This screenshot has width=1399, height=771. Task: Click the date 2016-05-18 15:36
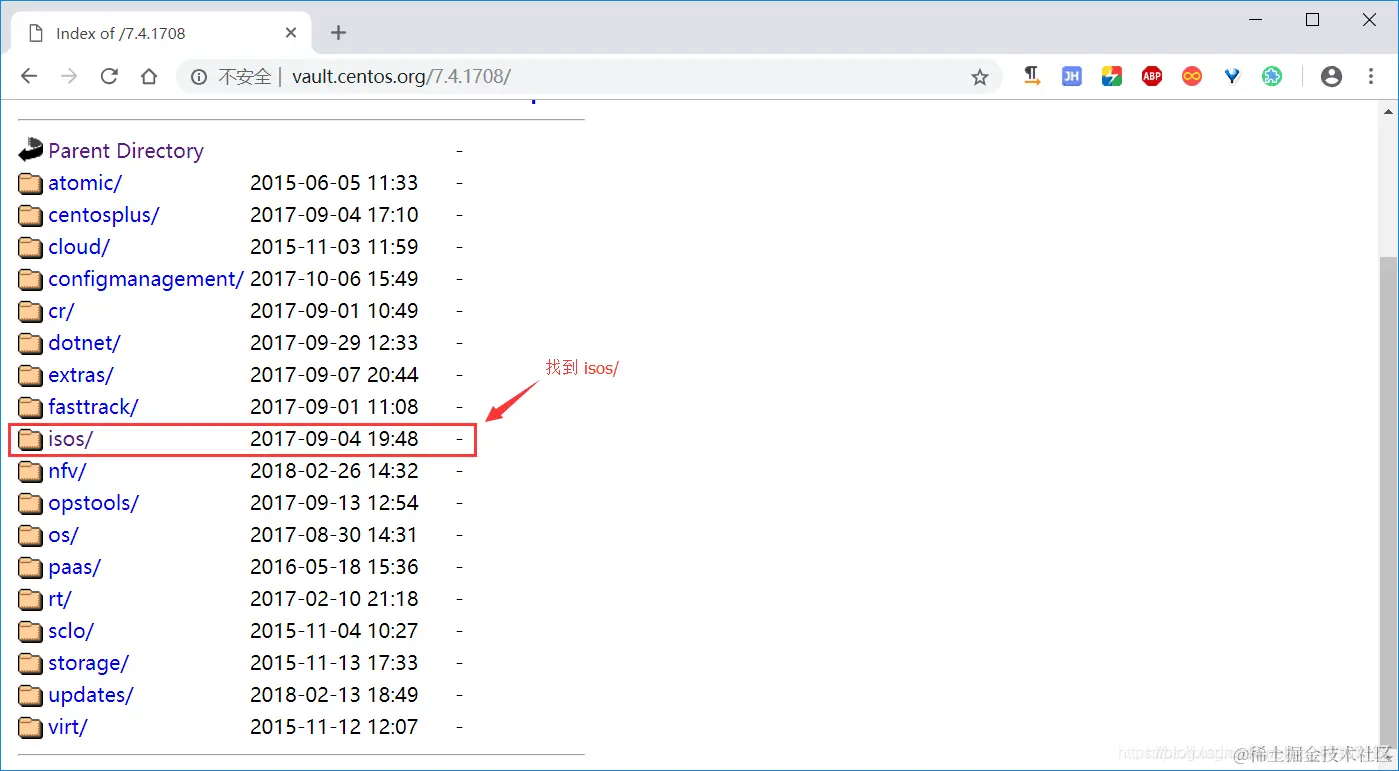pos(334,567)
